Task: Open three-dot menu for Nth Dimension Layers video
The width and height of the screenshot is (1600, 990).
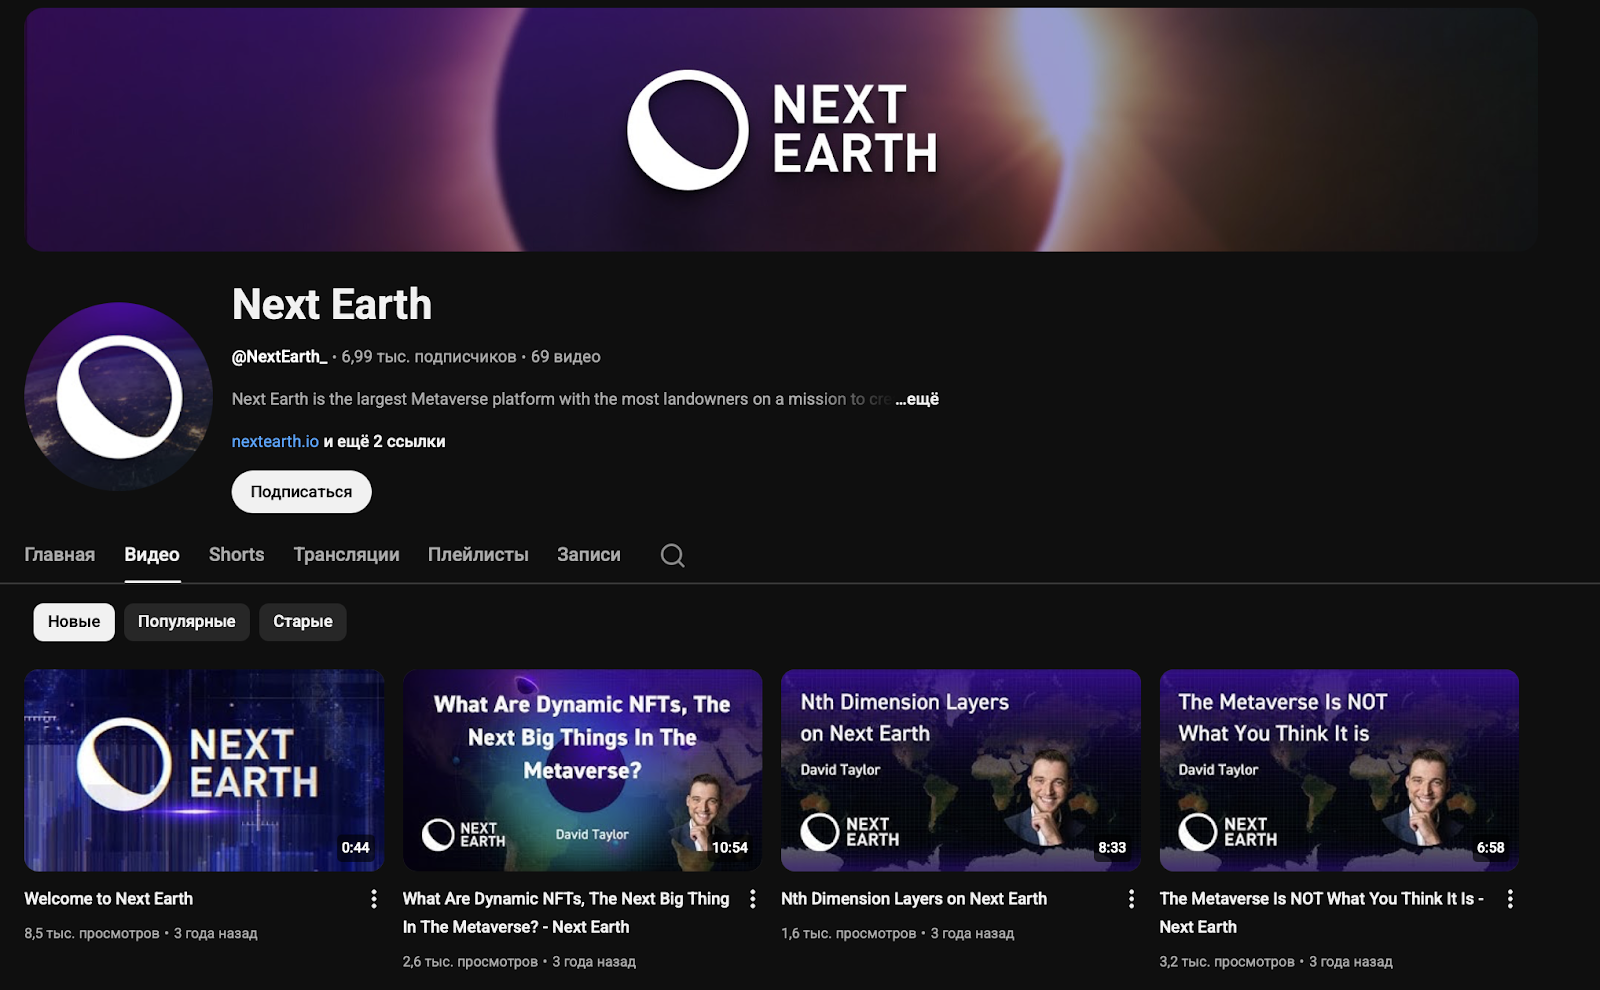Action: tap(1131, 899)
